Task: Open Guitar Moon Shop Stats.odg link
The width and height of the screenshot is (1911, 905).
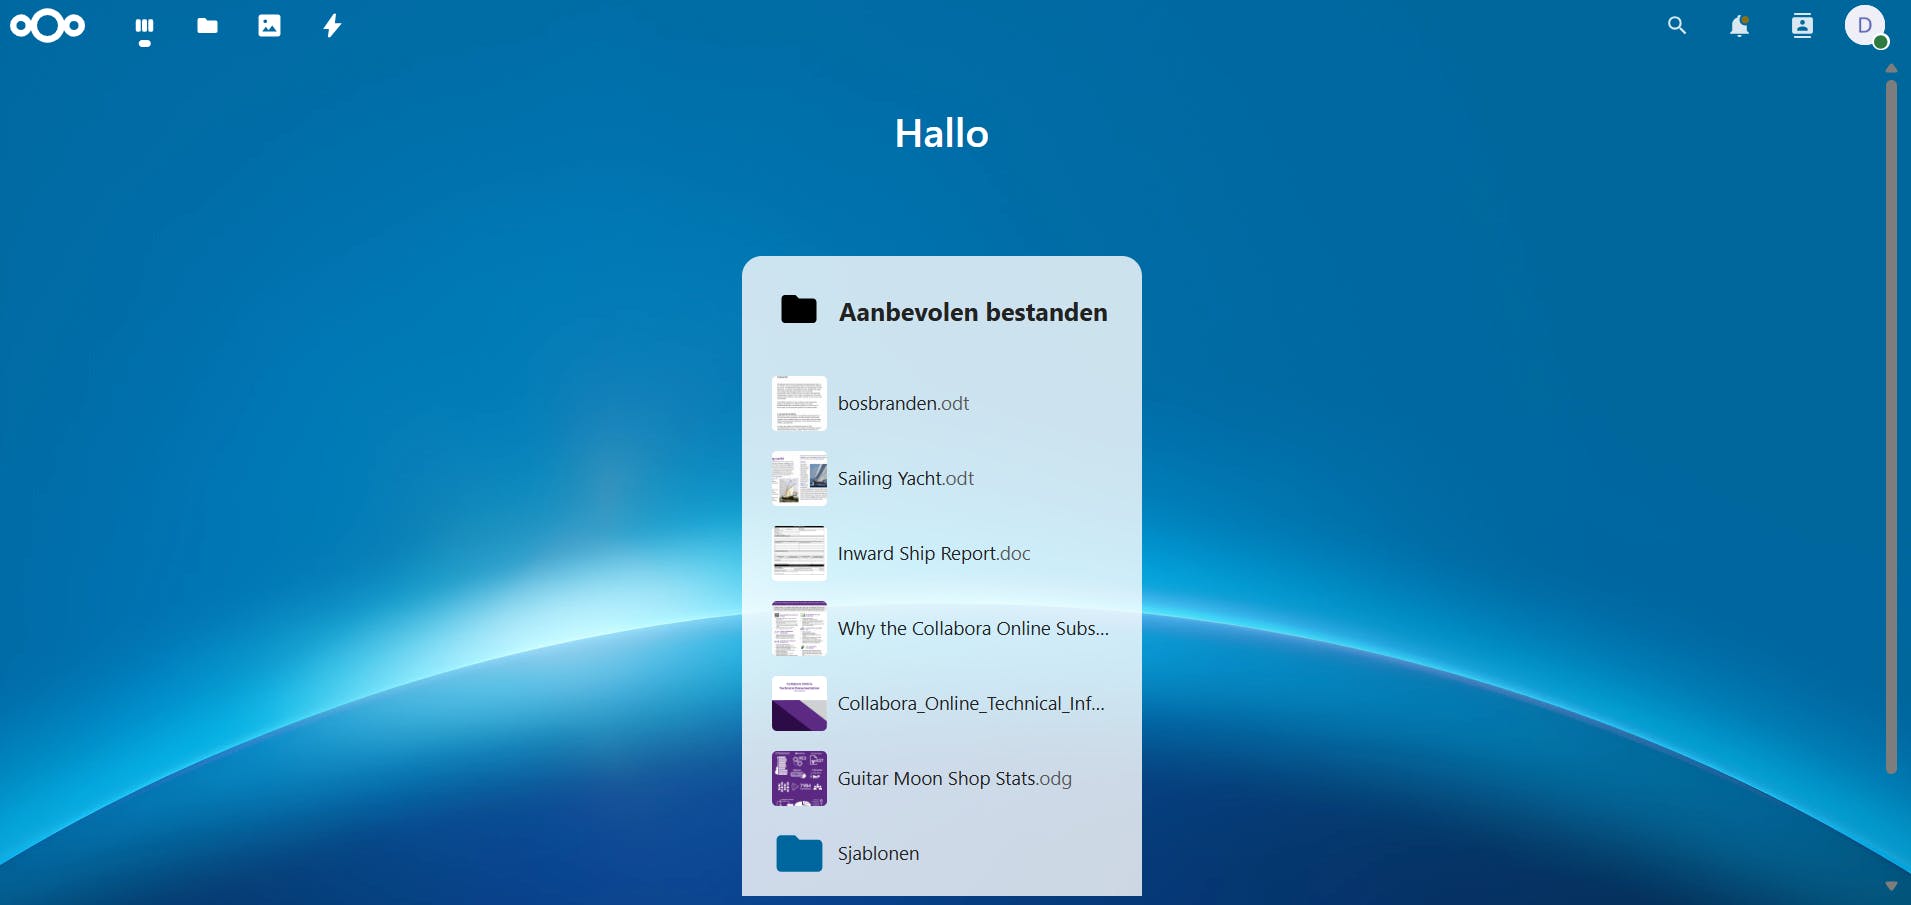Action: click(955, 778)
